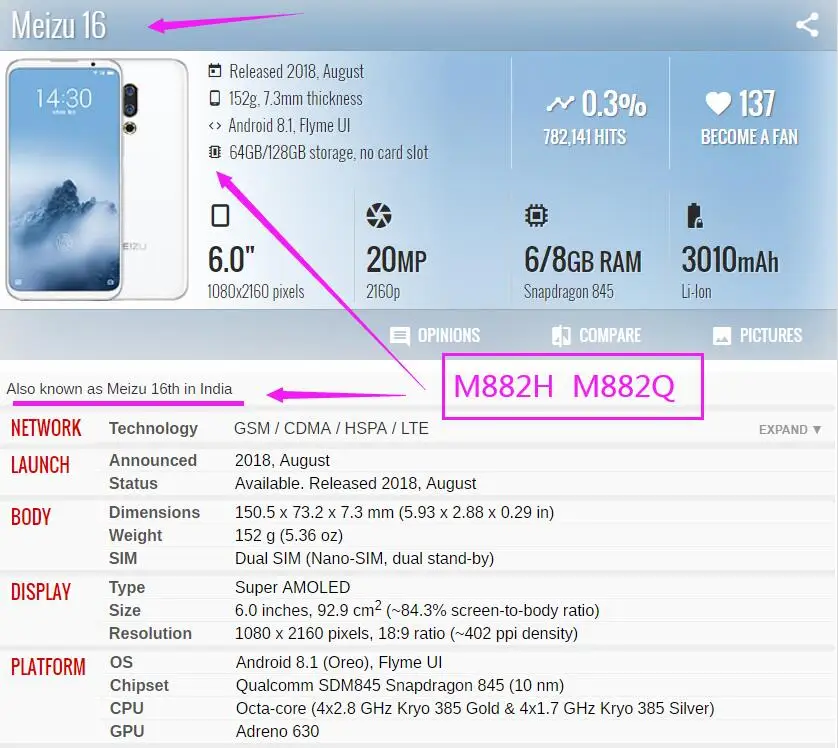Click the "Snapdragon 845" text under RAM
Viewport: 838px width, 748px height.
click(569, 292)
